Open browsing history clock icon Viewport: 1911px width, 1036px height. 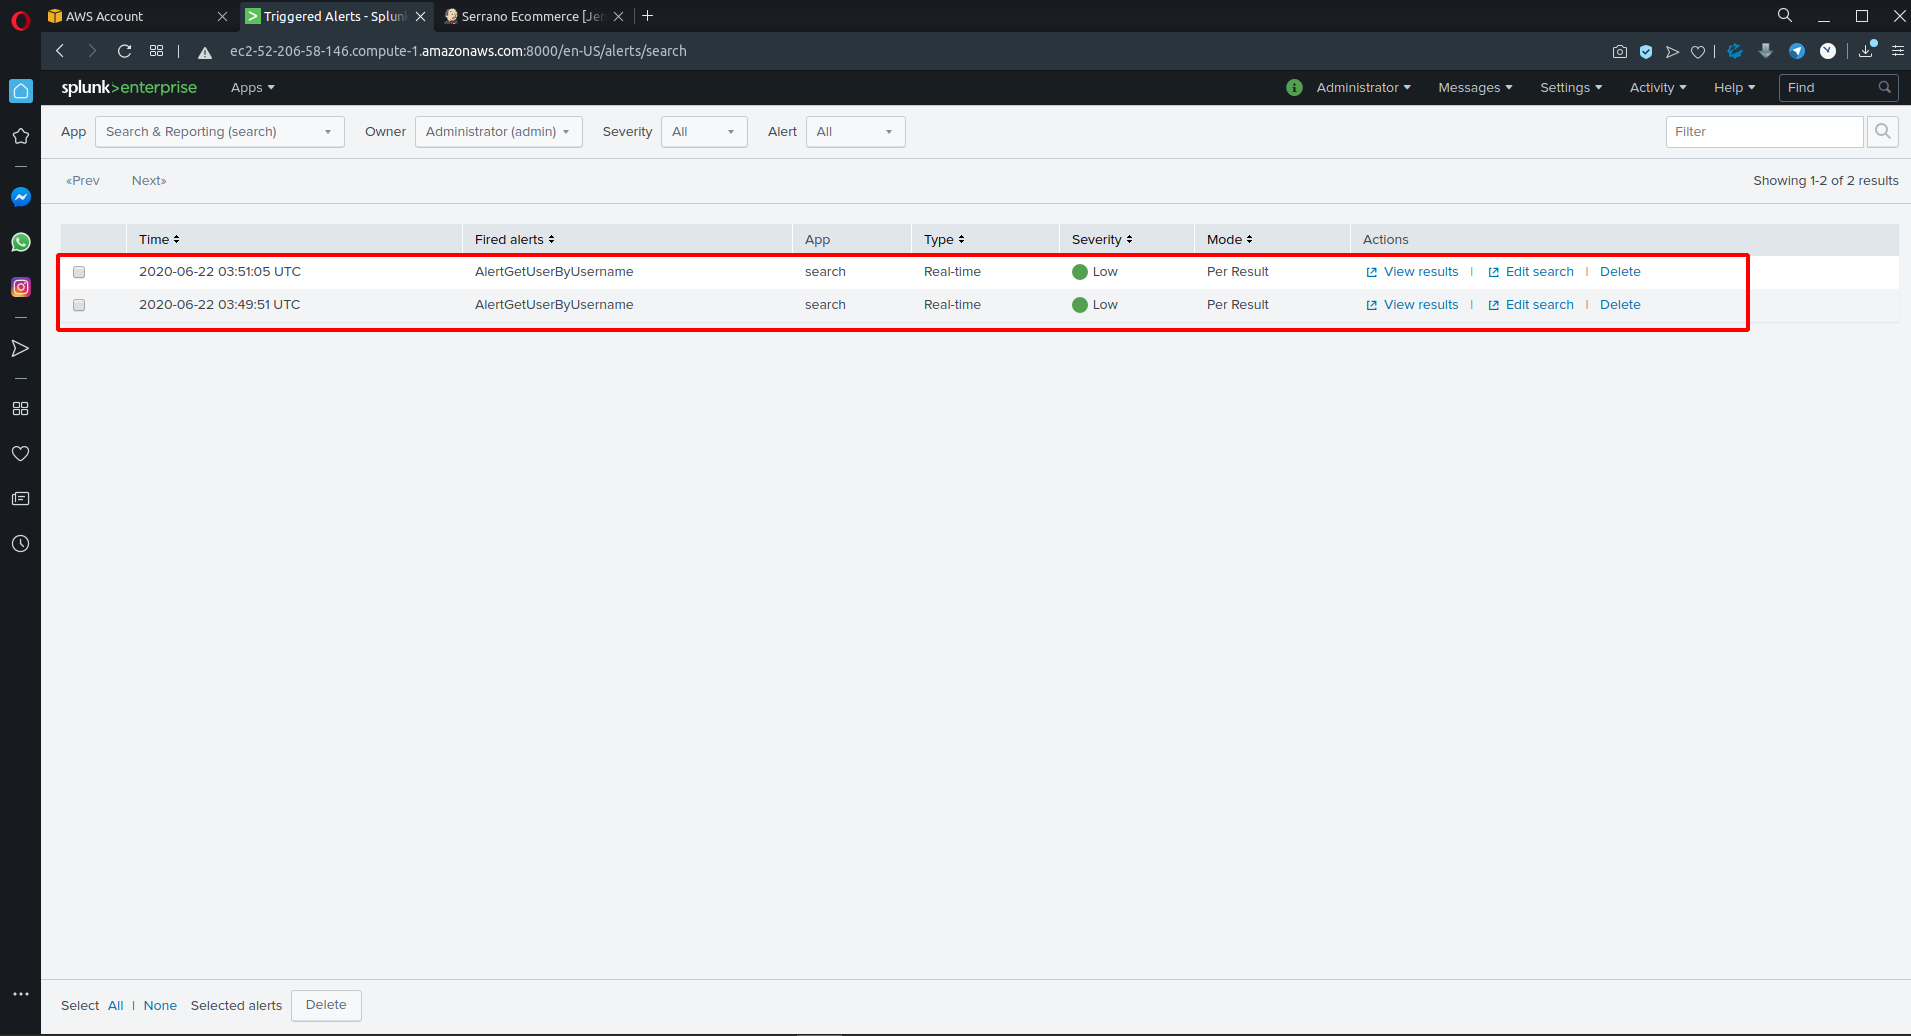(21, 544)
